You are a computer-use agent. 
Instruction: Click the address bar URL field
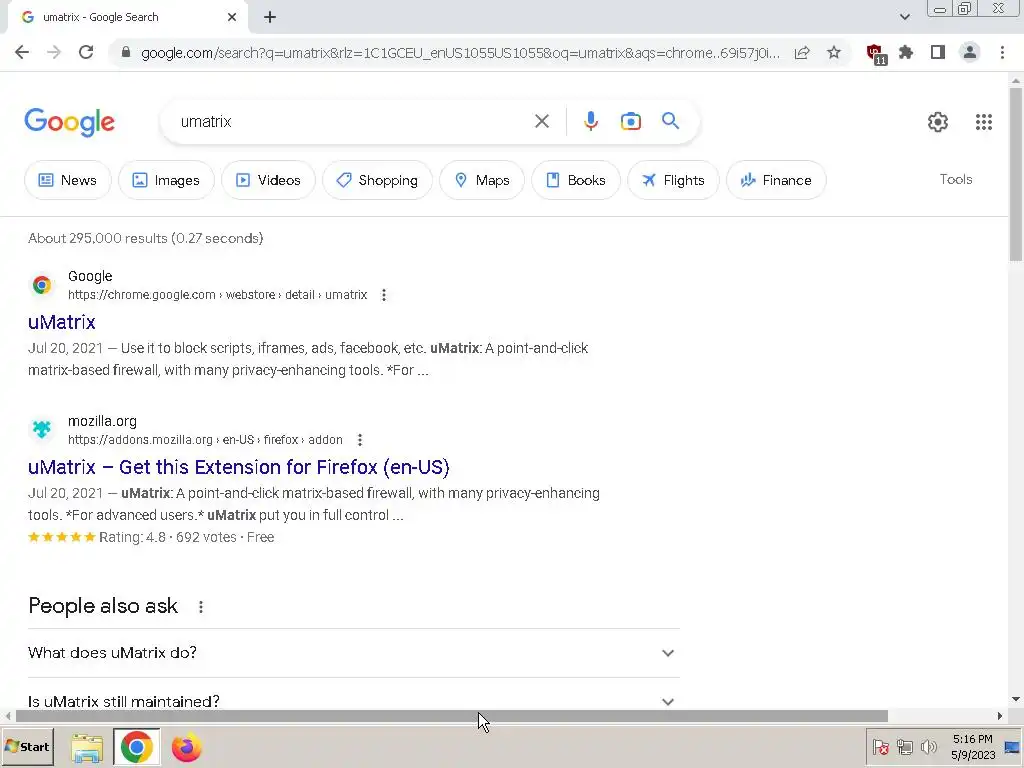[x=460, y=53]
